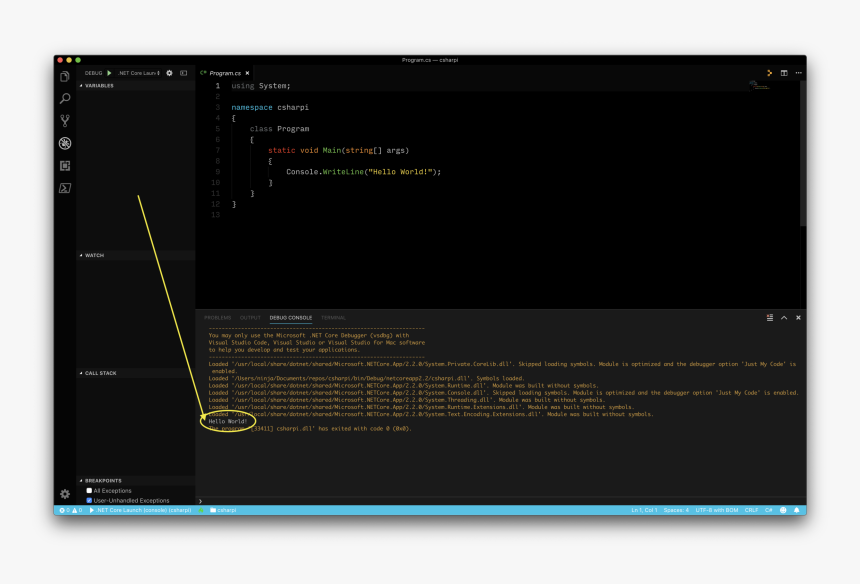The image size is (860, 584).
Task: Open the Debug Console icon in debug toolbar
Action: [x=184, y=73]
